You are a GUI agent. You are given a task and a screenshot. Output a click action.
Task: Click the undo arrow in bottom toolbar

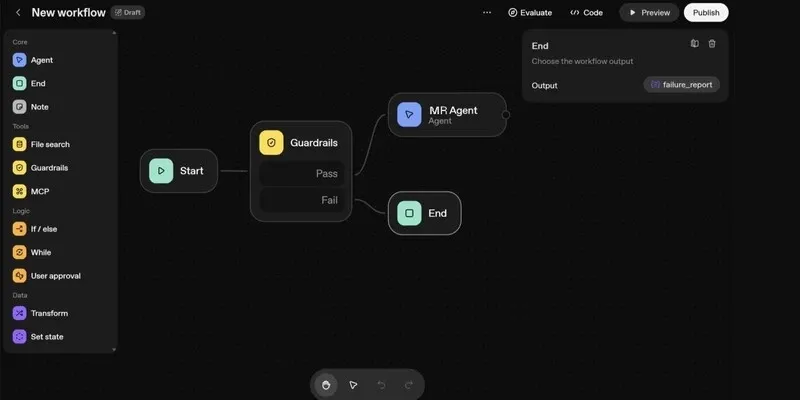coord(381,385)
